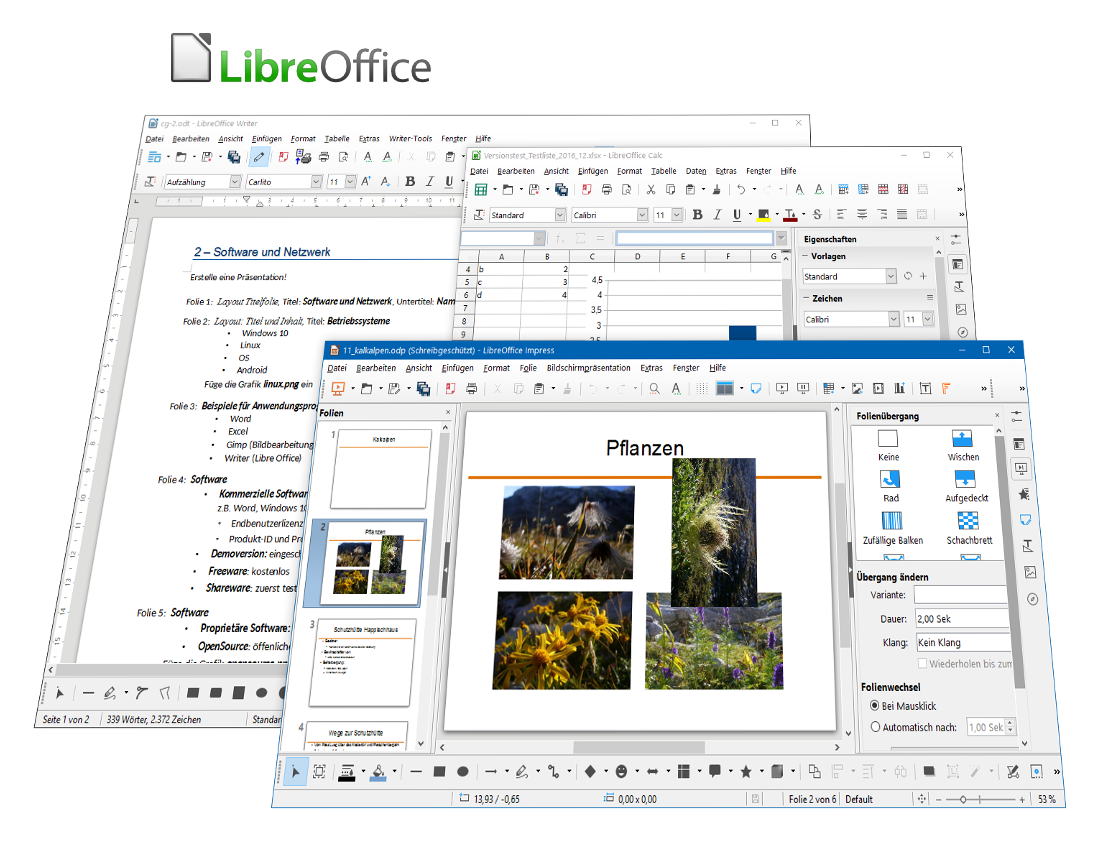Open Animation star in Impress sidebar
This screenshot has height=853, width=1105.
pos(1024,493)
